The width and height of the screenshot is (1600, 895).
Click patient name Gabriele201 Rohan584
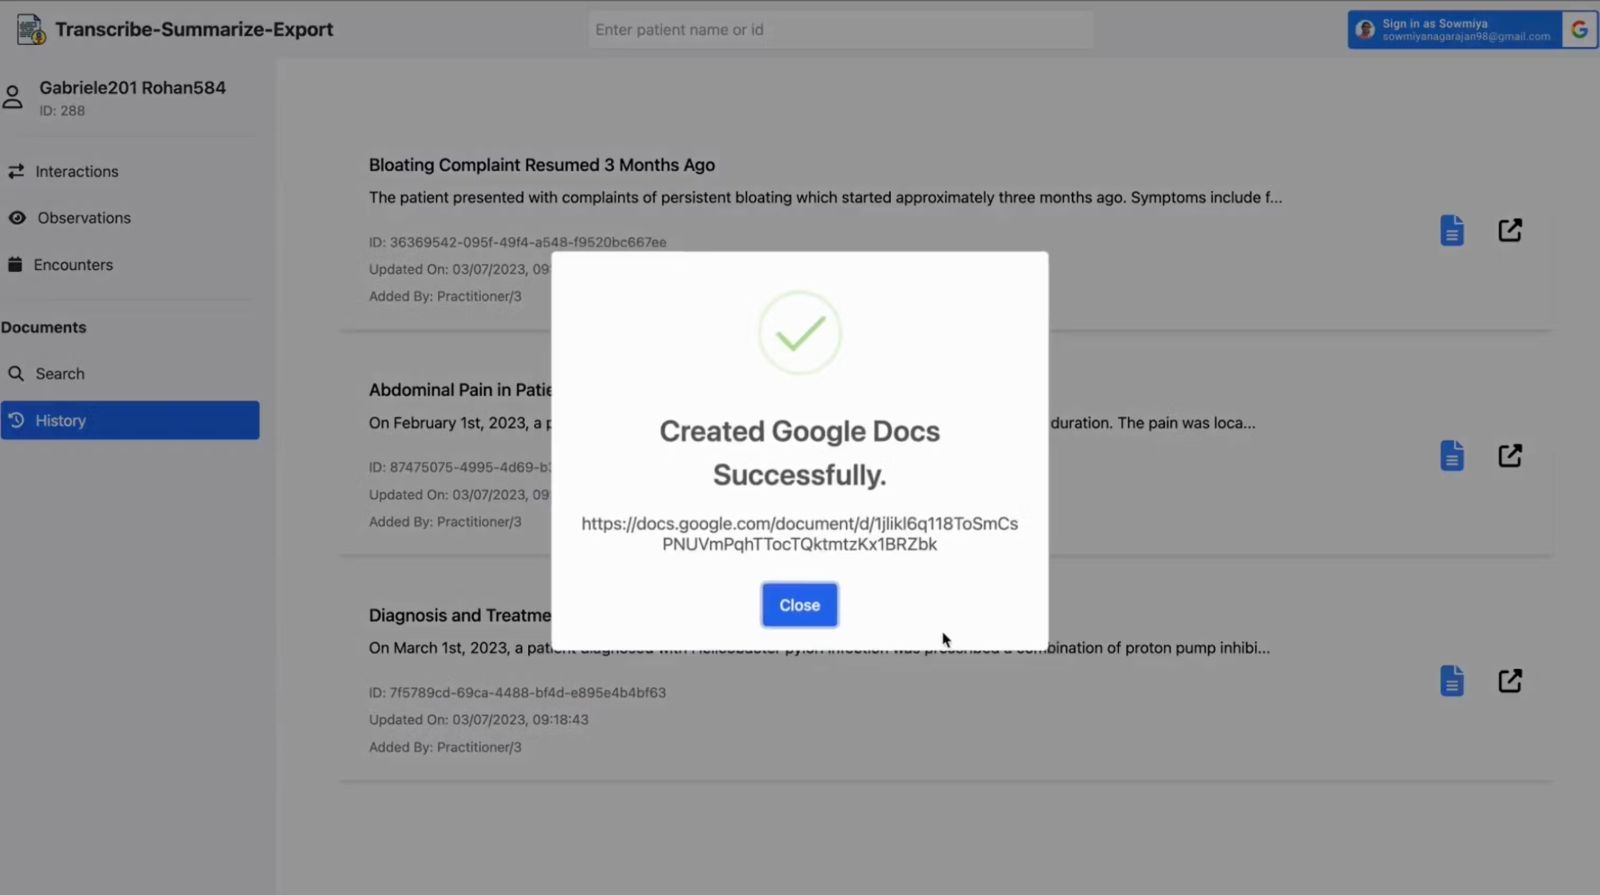(132, 88)
